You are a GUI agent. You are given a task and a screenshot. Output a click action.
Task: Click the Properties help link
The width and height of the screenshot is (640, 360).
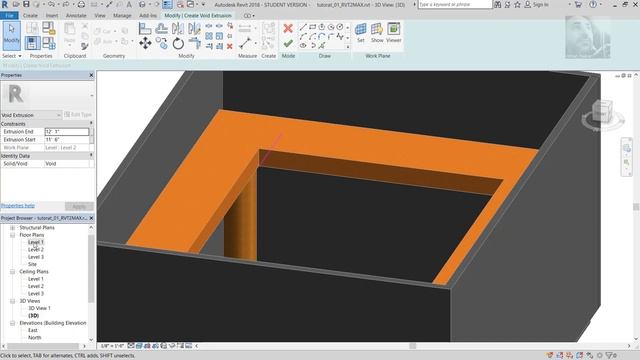(x=18, y=206)
